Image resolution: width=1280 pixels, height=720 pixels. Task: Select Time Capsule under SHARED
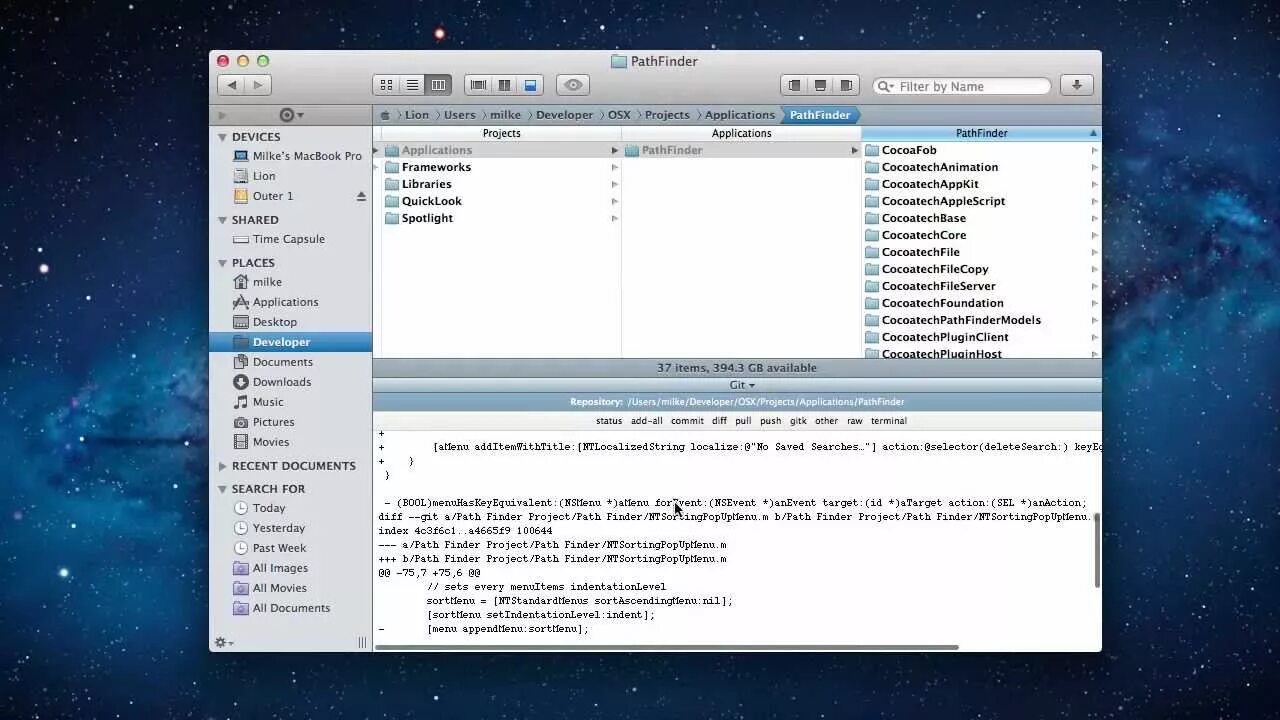tap(278, 239)
